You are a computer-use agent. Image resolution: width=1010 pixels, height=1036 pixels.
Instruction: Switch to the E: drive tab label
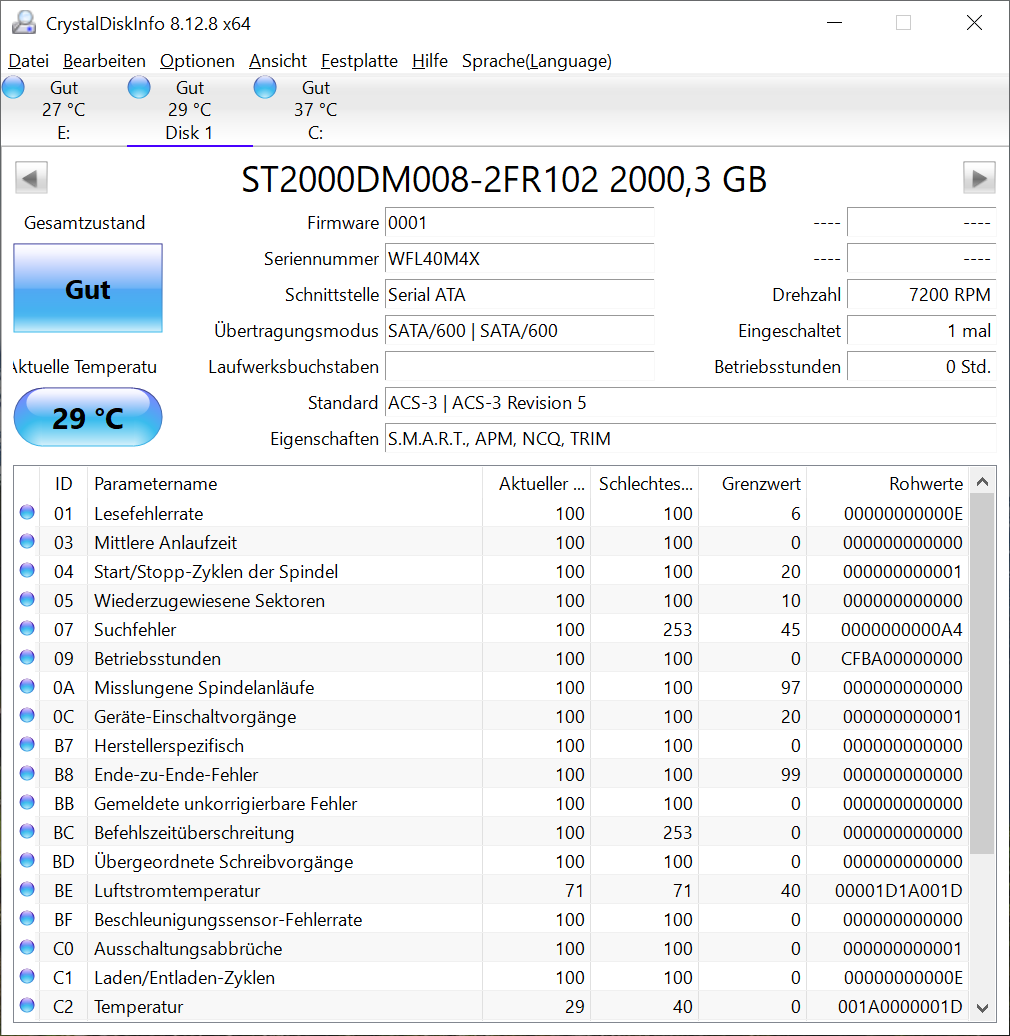pyautogui.click(x=63, y=133)
